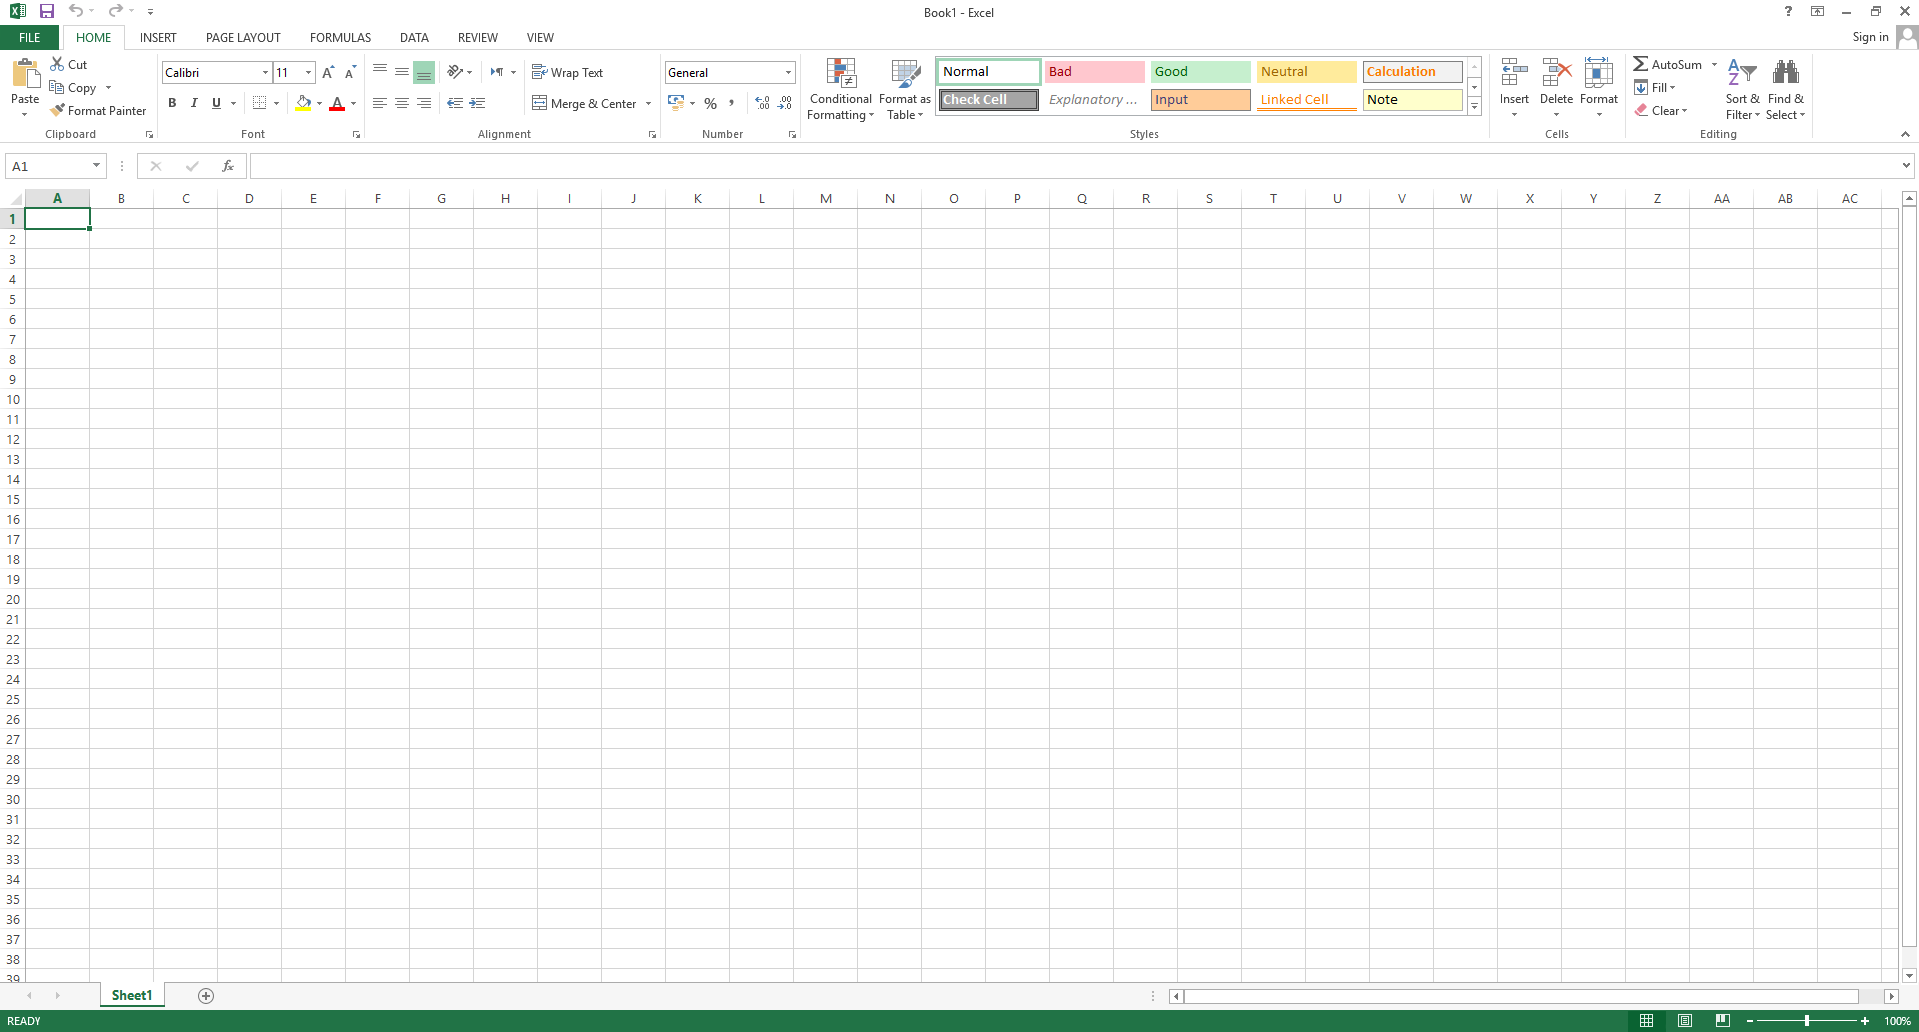Toggle Wrap Text for the cell
1919x1032 pixels.
pos(567,73)
